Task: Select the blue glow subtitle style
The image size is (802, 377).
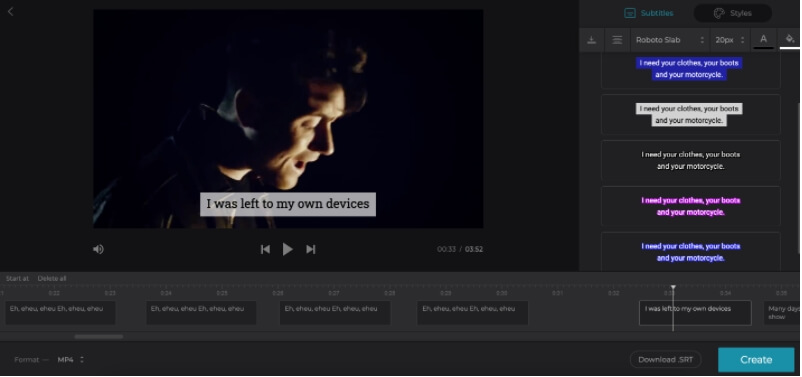Action: pos(690,252)
